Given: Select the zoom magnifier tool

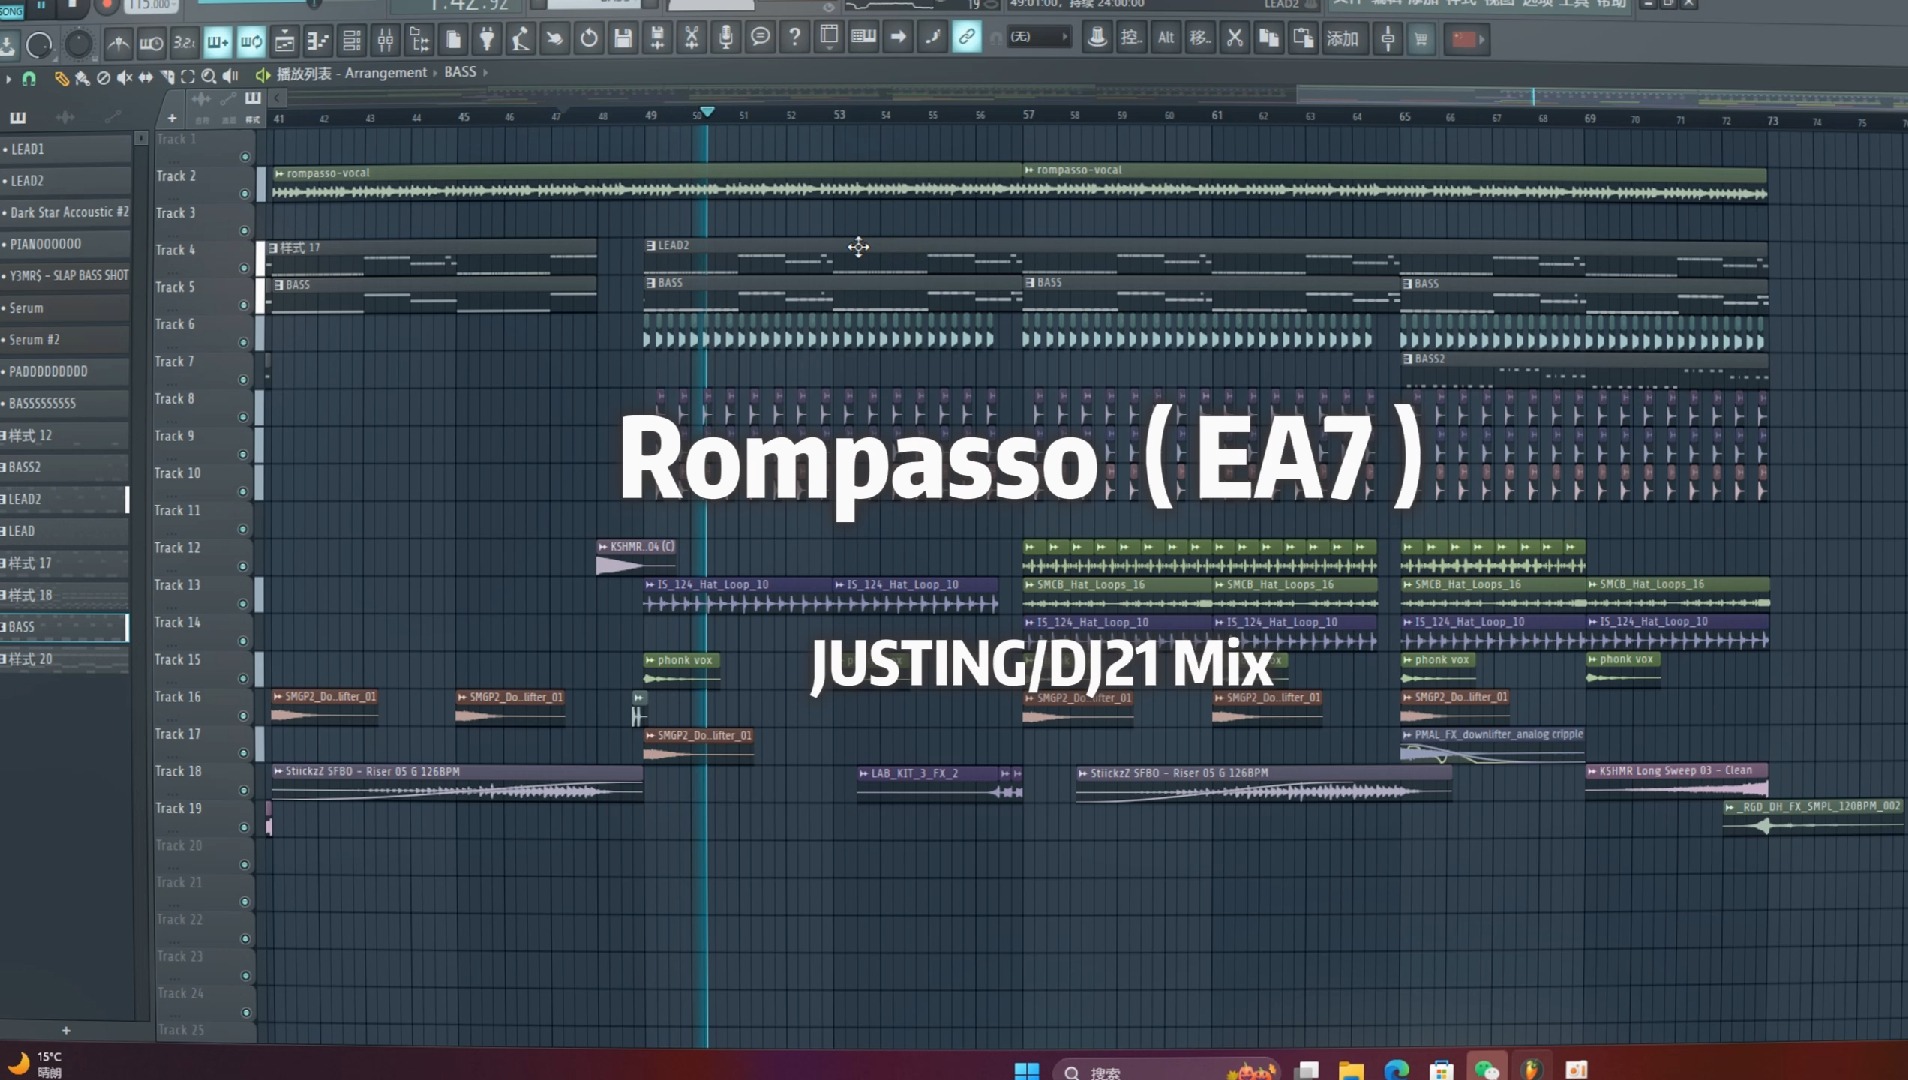Looking at the screenshot, I should coord(208,77).
